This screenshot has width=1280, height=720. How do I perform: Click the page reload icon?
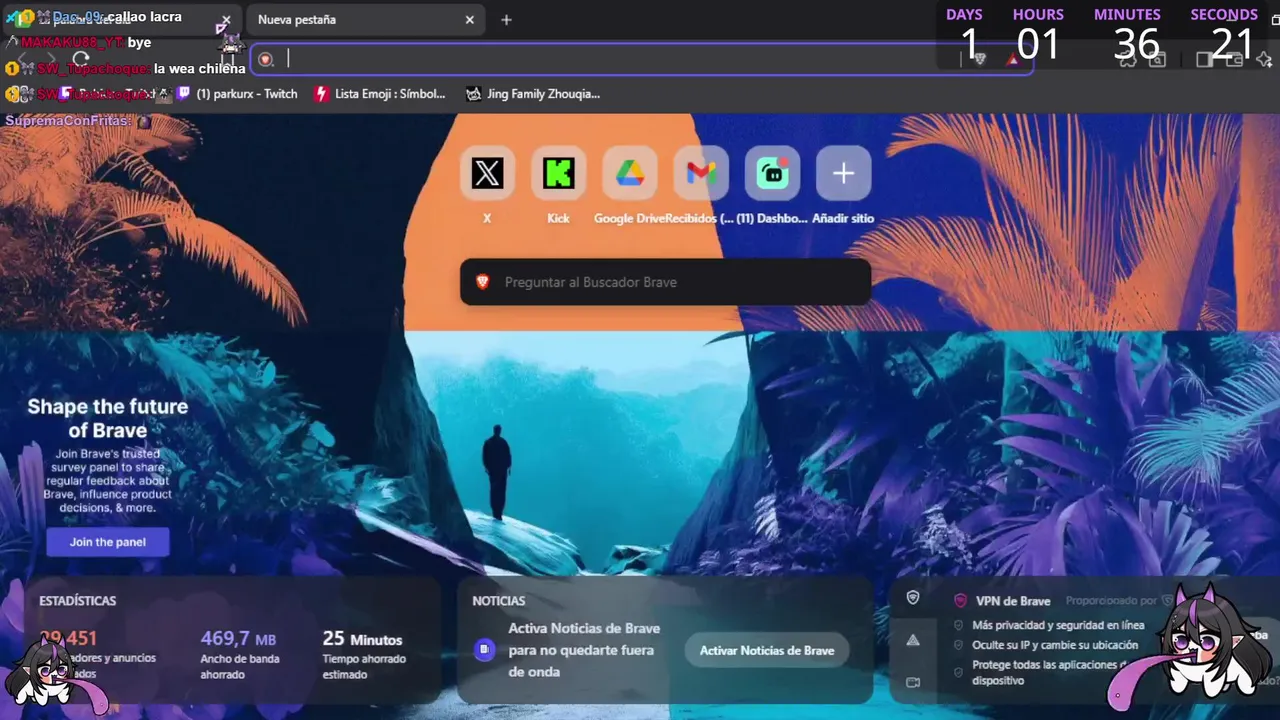coord(81,59)
